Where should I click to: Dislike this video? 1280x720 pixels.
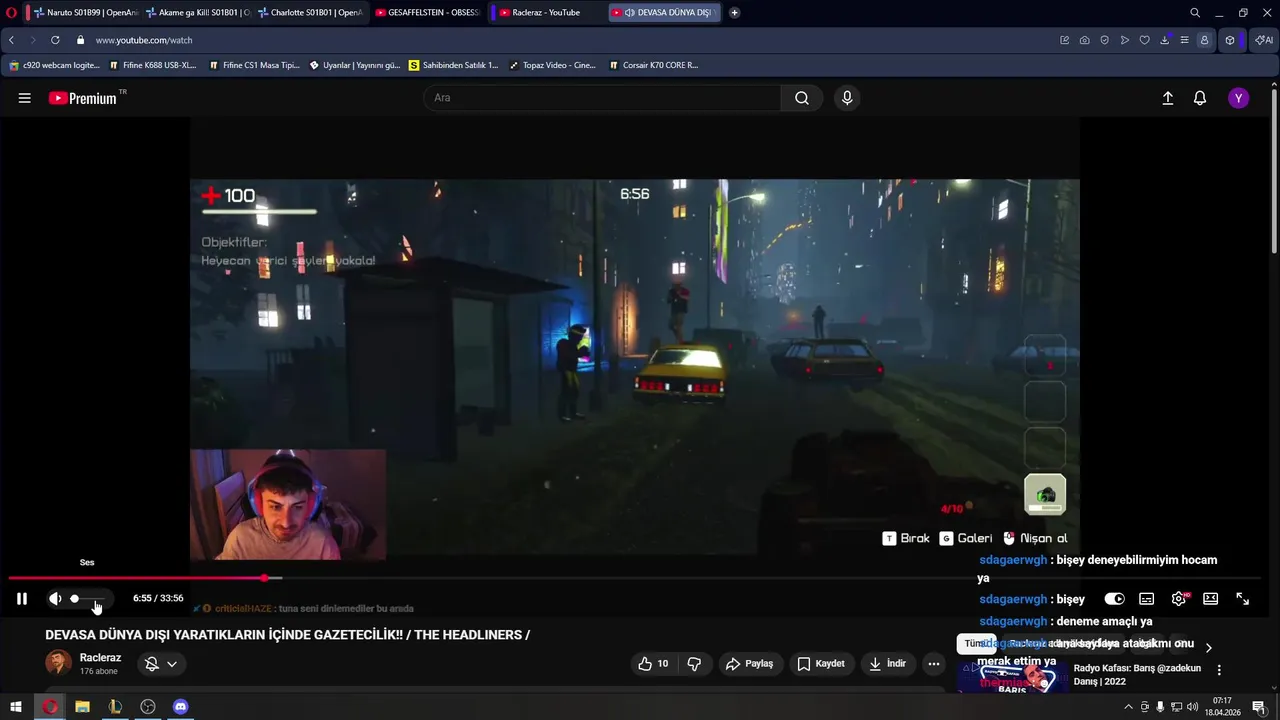pyautogui.click(x=694, y=664)
